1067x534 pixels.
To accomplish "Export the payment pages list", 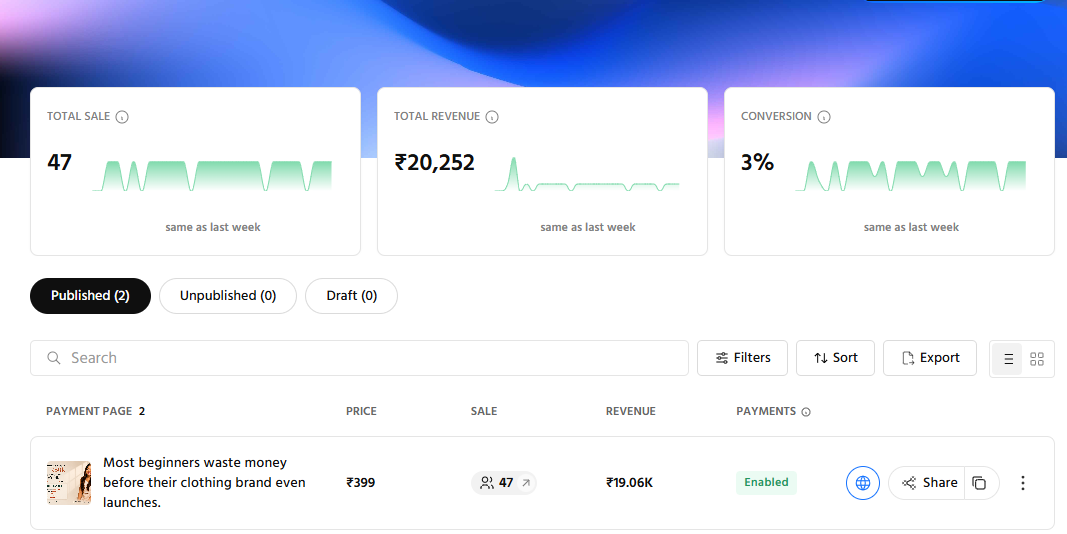I will (930, 358).
